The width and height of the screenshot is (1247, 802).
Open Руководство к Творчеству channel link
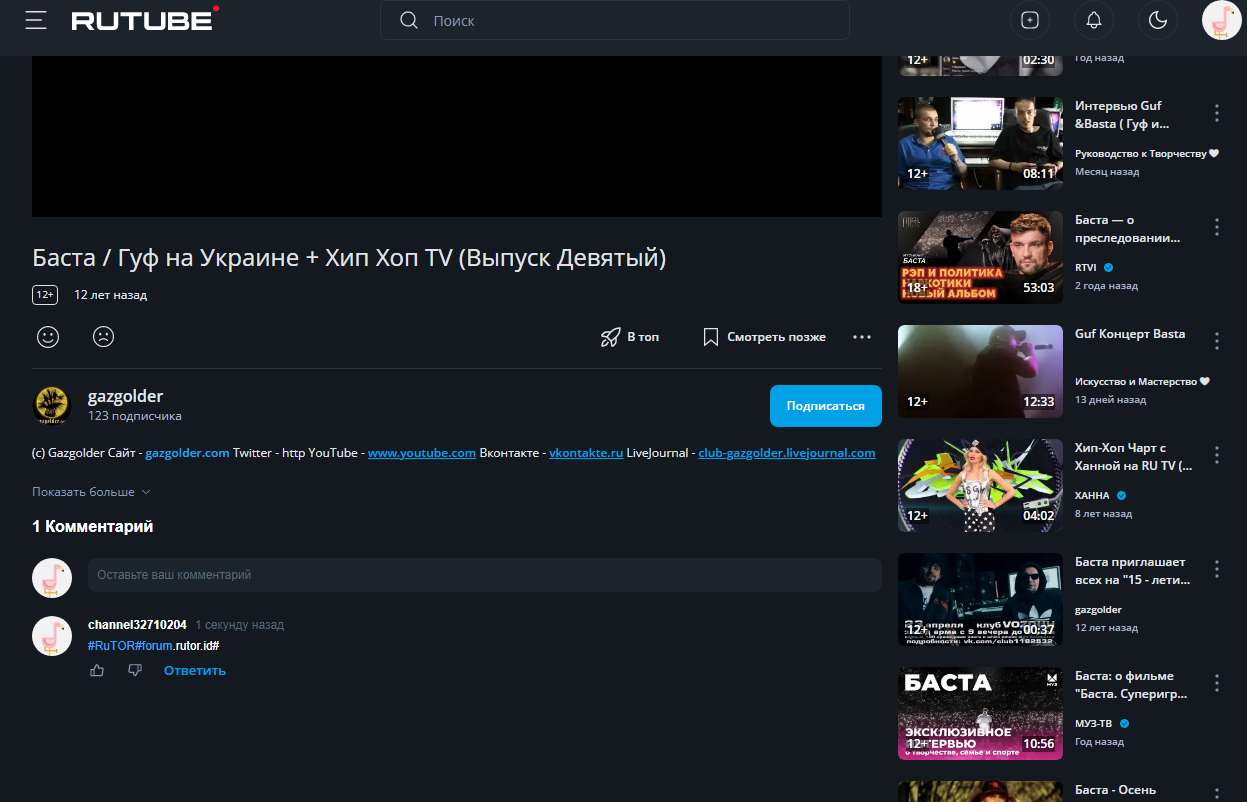pyautogui.click(x=1147, y=154)
